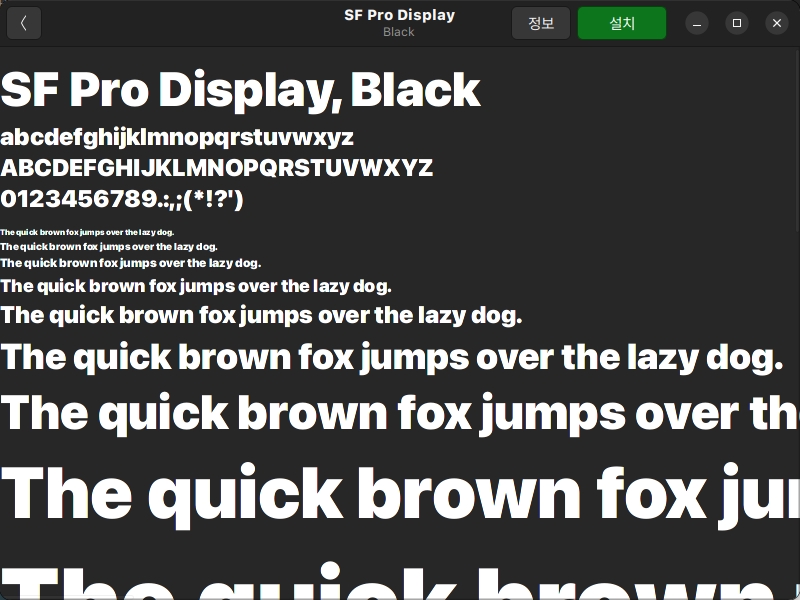The width and height of the screenshot is (800, 600).
Task: Close the font viewer window
Action: [x=777, y=23]
